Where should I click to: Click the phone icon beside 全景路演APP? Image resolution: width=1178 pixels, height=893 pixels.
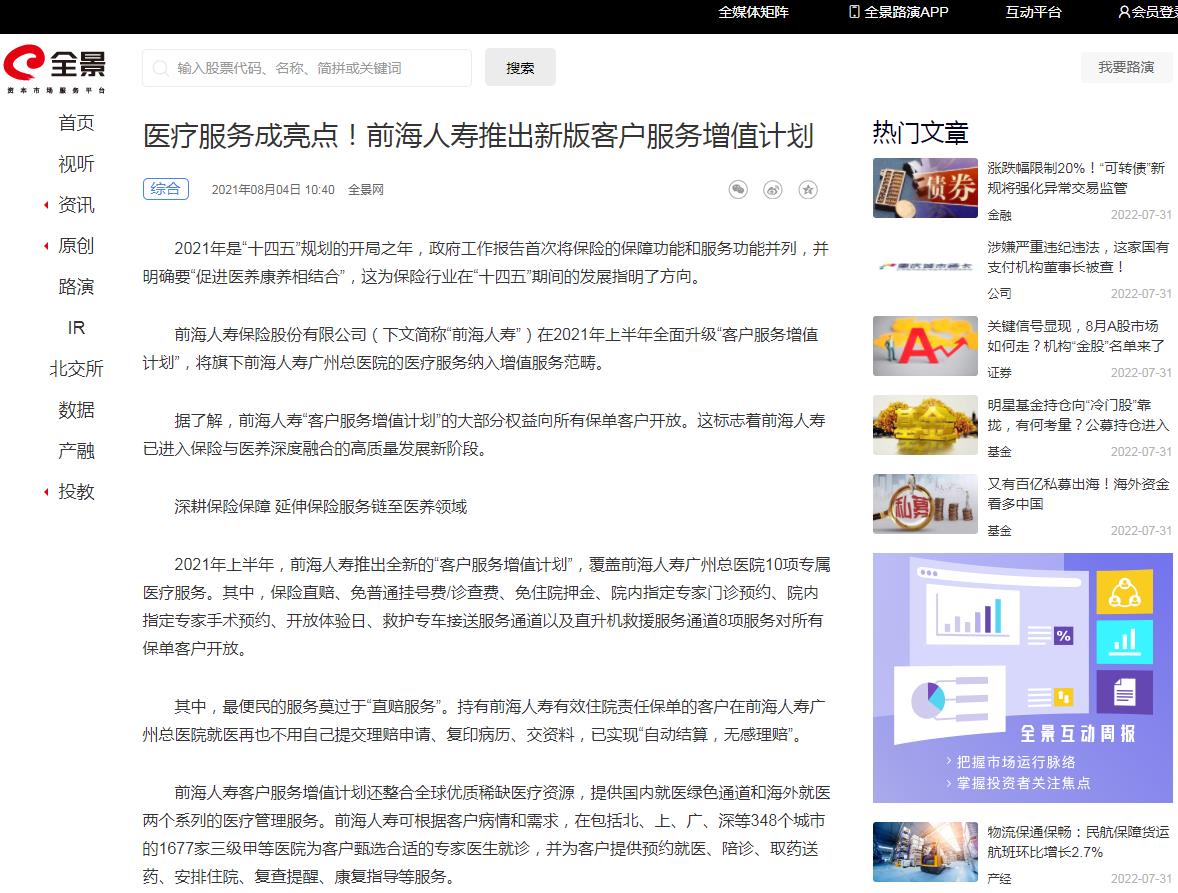tap(854, 11)
